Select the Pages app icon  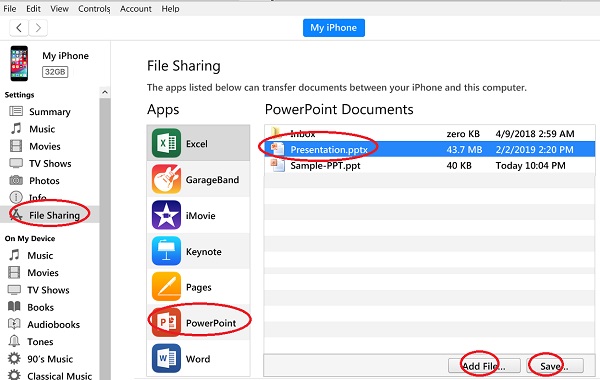click(166, 287)
